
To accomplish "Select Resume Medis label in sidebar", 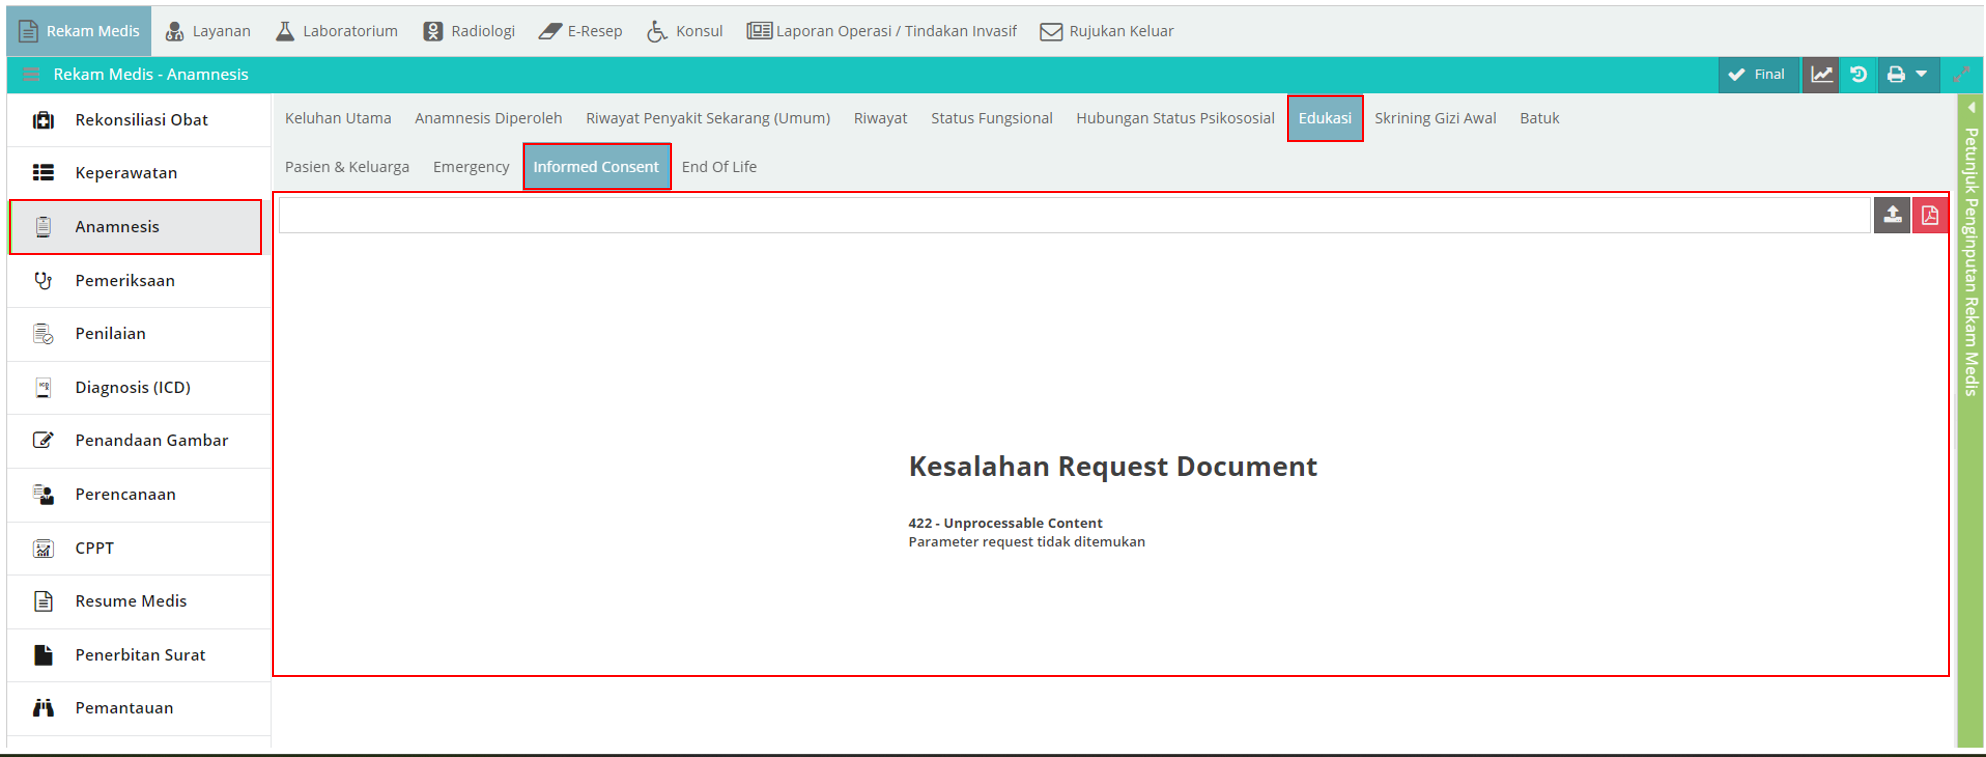I will point(131,601).
